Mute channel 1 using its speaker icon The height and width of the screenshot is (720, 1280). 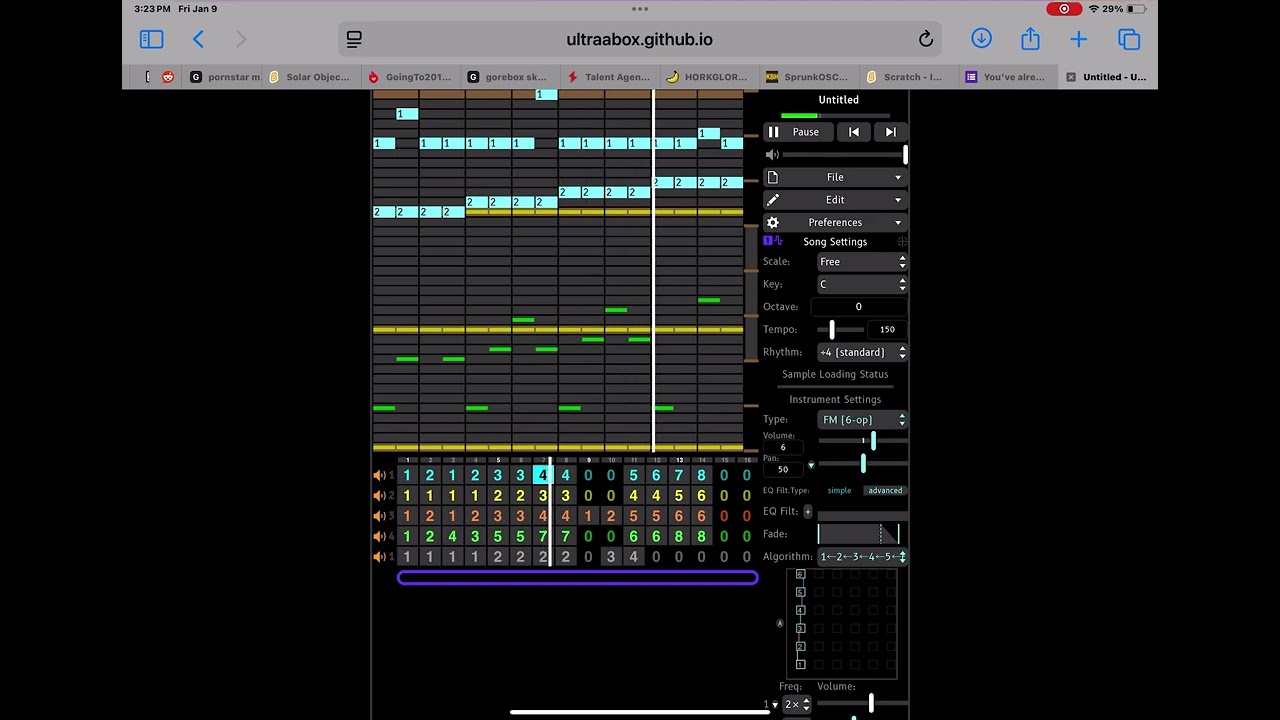point(380,476)
